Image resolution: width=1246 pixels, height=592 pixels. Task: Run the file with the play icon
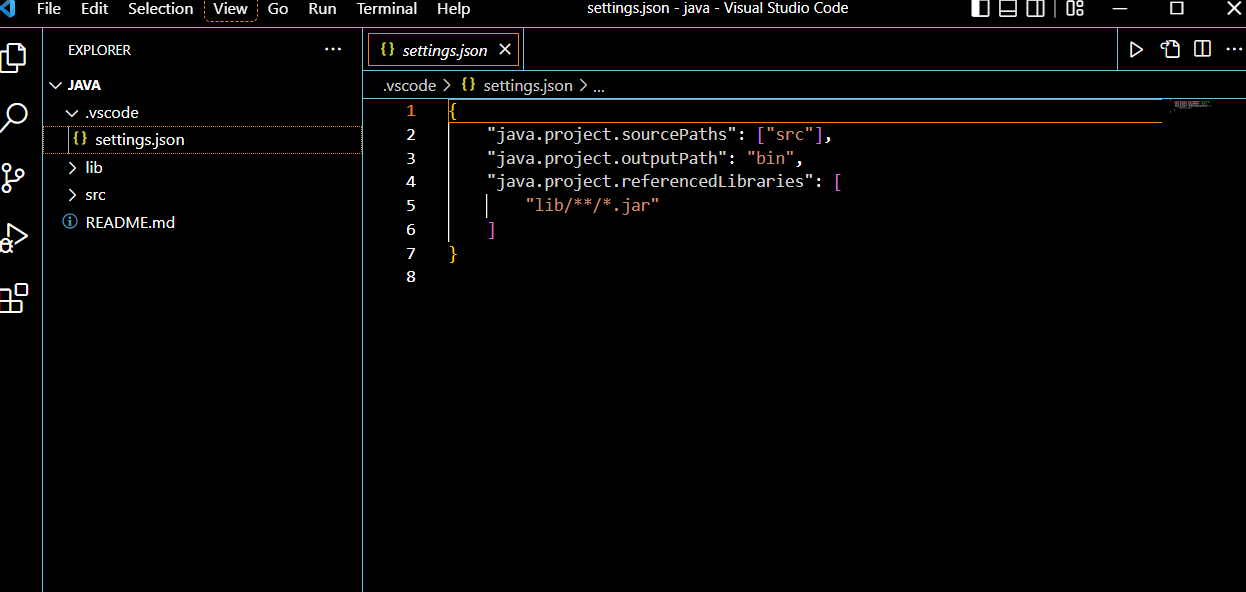click(1136, 49)
